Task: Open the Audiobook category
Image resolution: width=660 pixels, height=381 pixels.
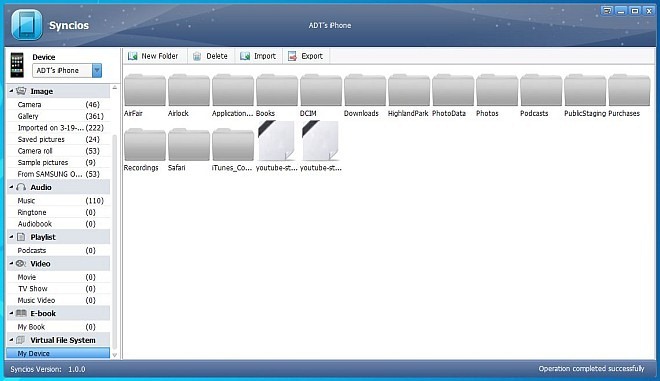Action: click(59, 224)
